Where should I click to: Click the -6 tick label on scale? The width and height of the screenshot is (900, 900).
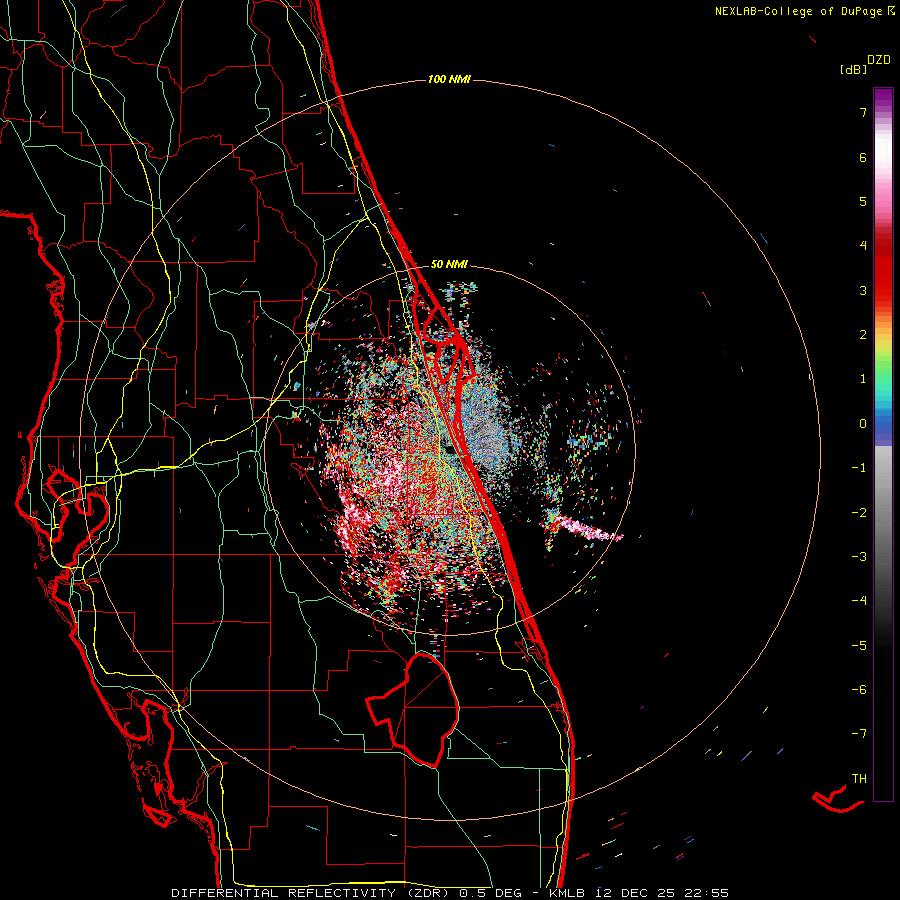click(859, 689)
